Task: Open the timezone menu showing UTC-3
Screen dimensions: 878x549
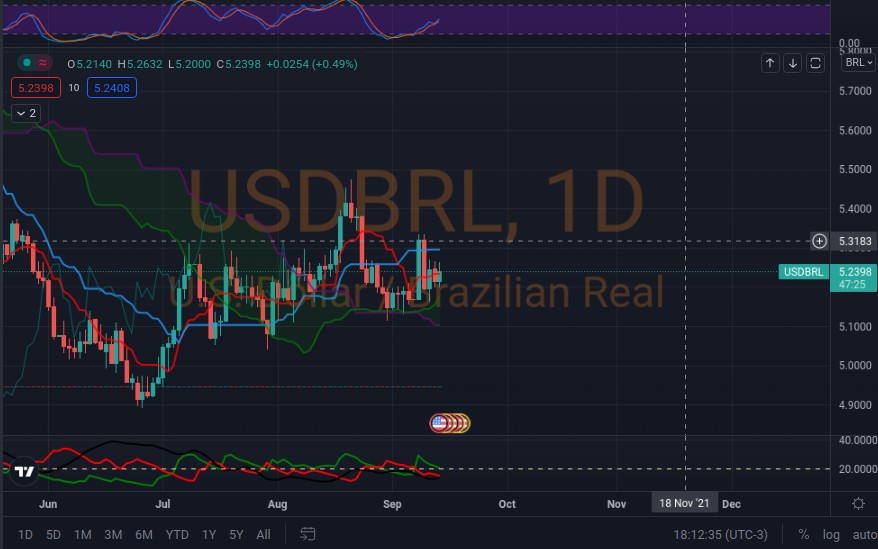Action: click(x=720, y=534)
